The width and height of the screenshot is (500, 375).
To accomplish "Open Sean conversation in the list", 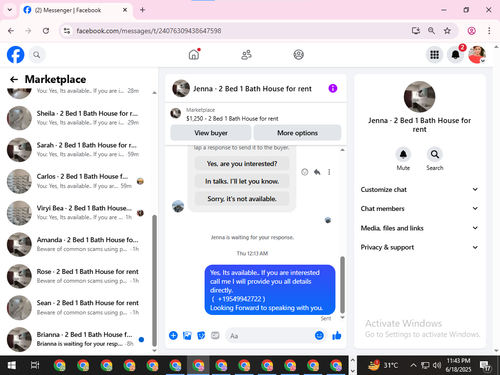I will click(77, 307).
